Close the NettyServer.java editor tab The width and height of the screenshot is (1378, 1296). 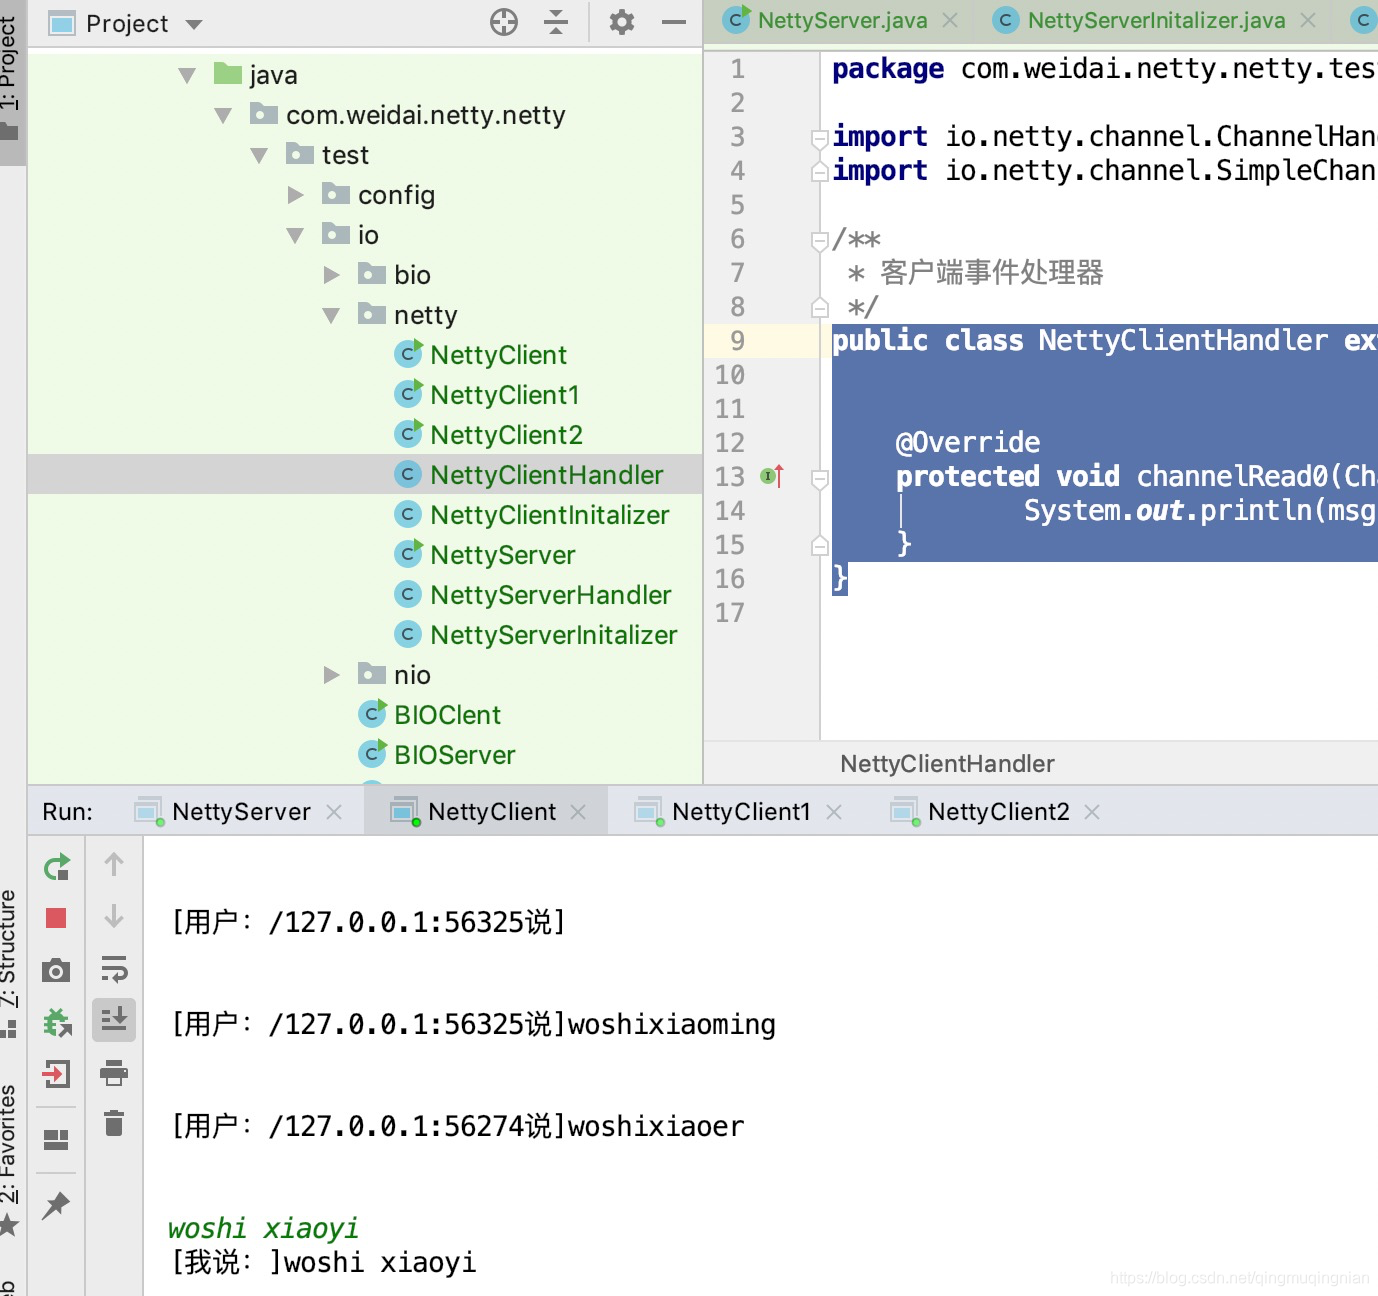950,20
